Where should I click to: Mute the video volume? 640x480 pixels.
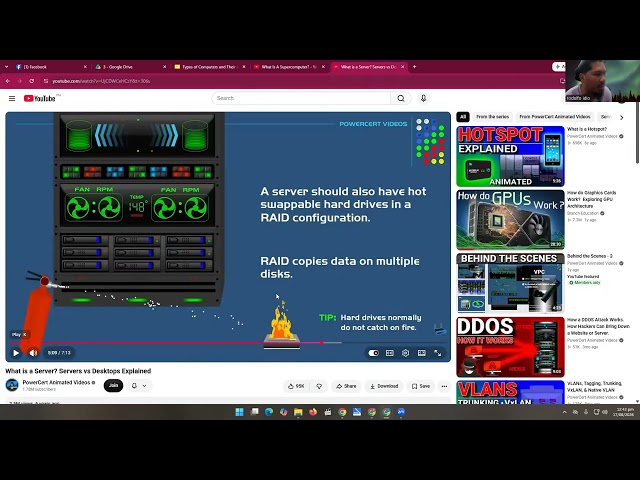tap(33, 353)
